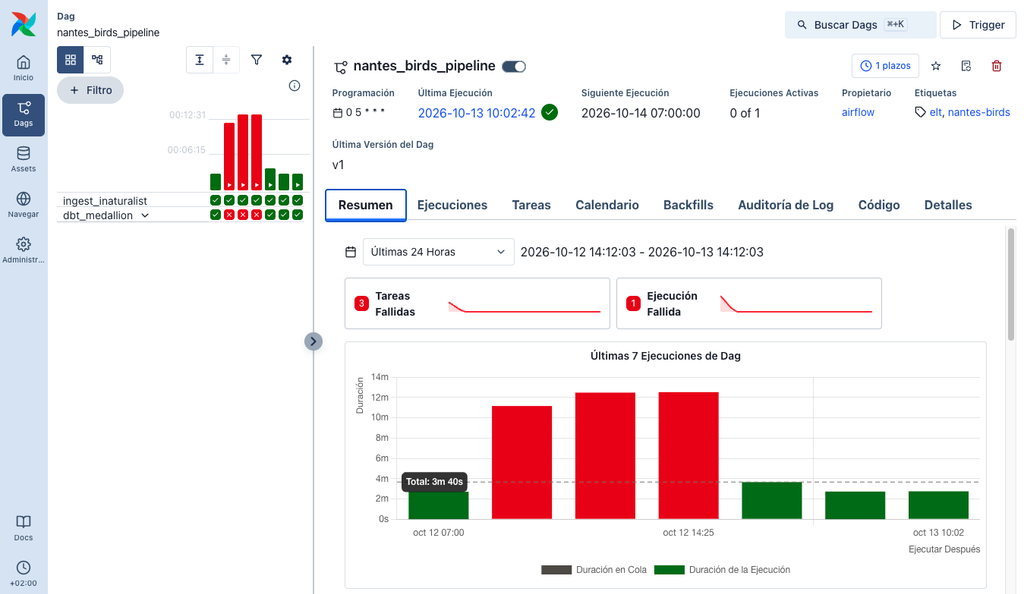
Task: Click the info icon near the grid
Action: coord(295,86)
